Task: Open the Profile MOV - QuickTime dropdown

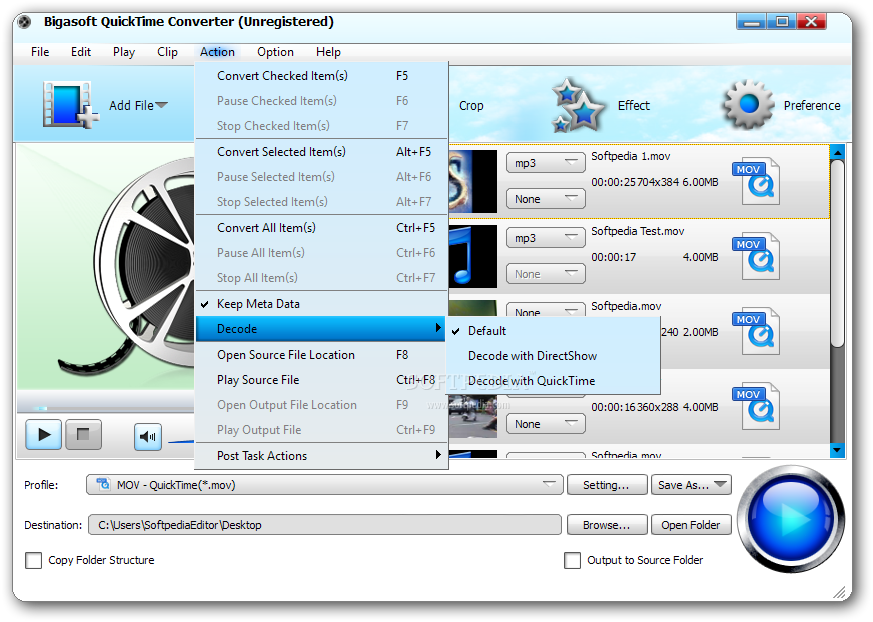Action: pyautogui.click(x=325, y=485)
